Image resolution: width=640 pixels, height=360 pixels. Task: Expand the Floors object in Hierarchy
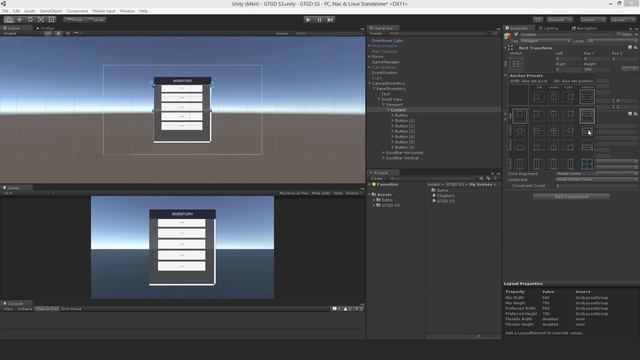tap(369, 57)
